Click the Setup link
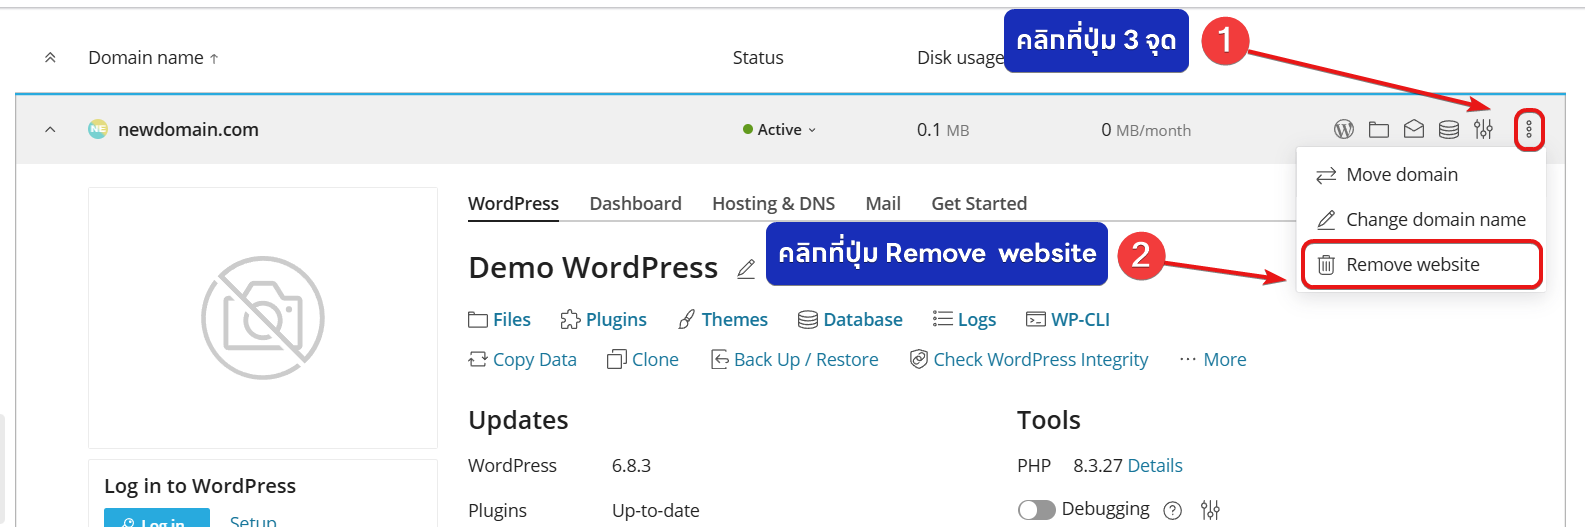This screenshot has width=1585, height=527. pyautogui.click(x=253, y=521)
